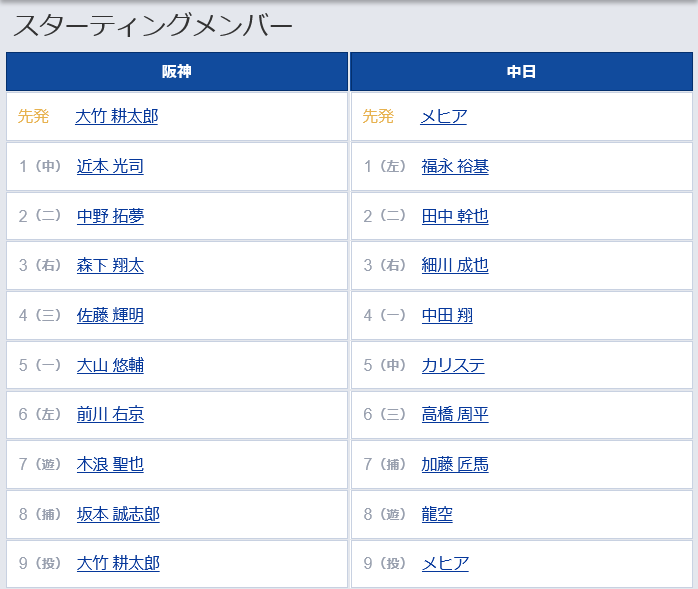The image size is (698, 589).
Task: Open Hanshin starting pitcher 大竹 耕太郎 link
Action: click(117, 116)
